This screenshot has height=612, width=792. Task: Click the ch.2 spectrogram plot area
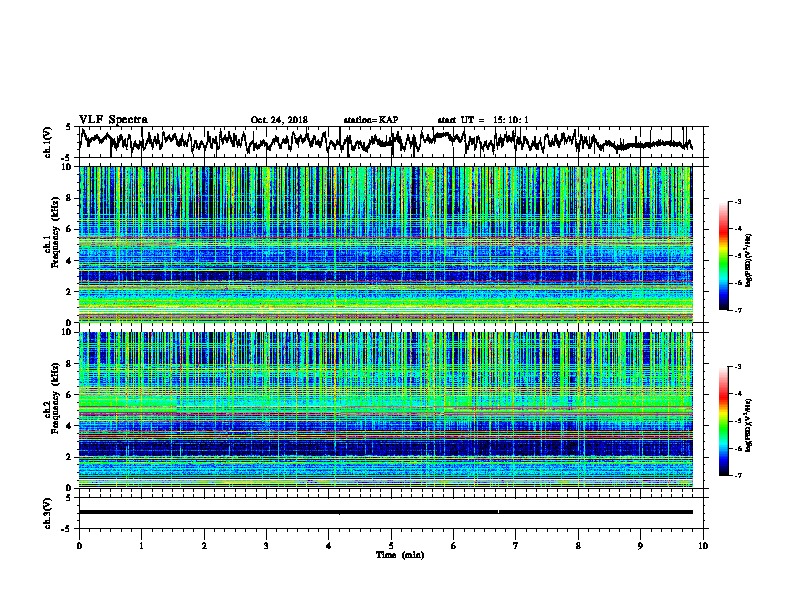pyautogui.click(x=386, y=410)
